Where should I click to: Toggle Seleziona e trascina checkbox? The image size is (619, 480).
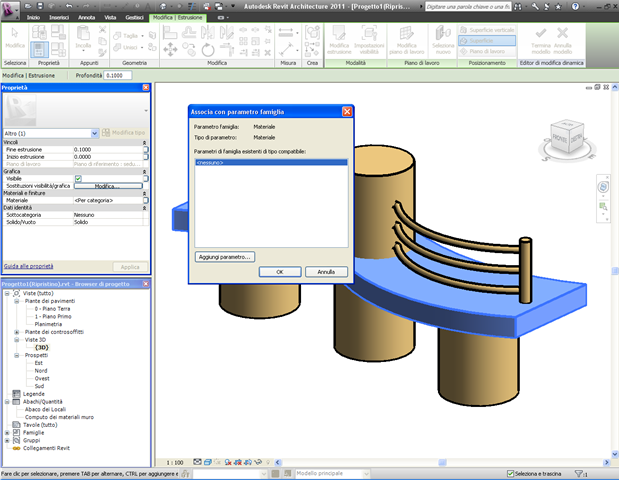coord(510,473)
